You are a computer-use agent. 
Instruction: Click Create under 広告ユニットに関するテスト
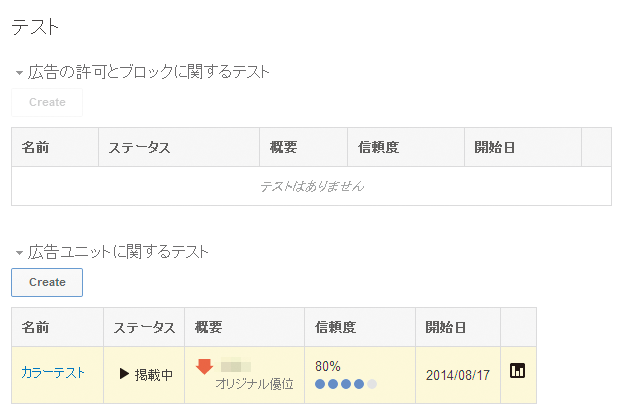click(47, 282)
